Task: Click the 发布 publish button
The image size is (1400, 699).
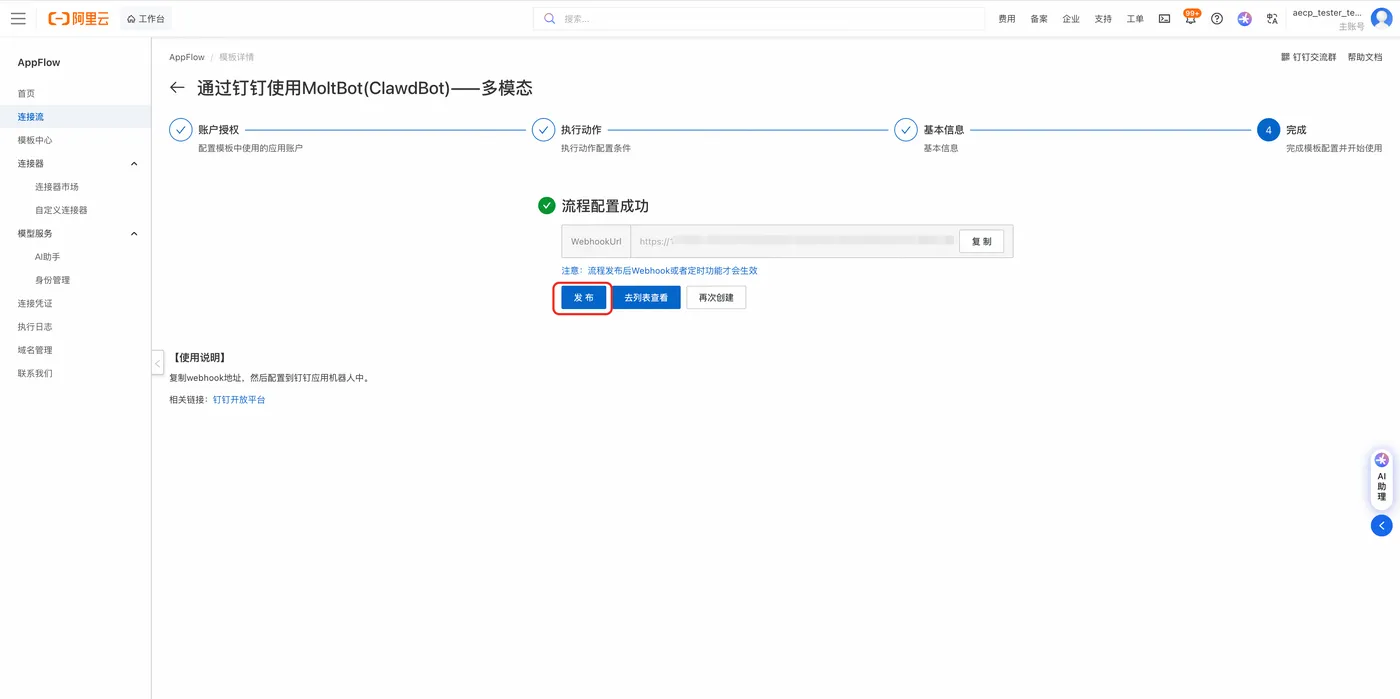Action: (x=583, y=298)
